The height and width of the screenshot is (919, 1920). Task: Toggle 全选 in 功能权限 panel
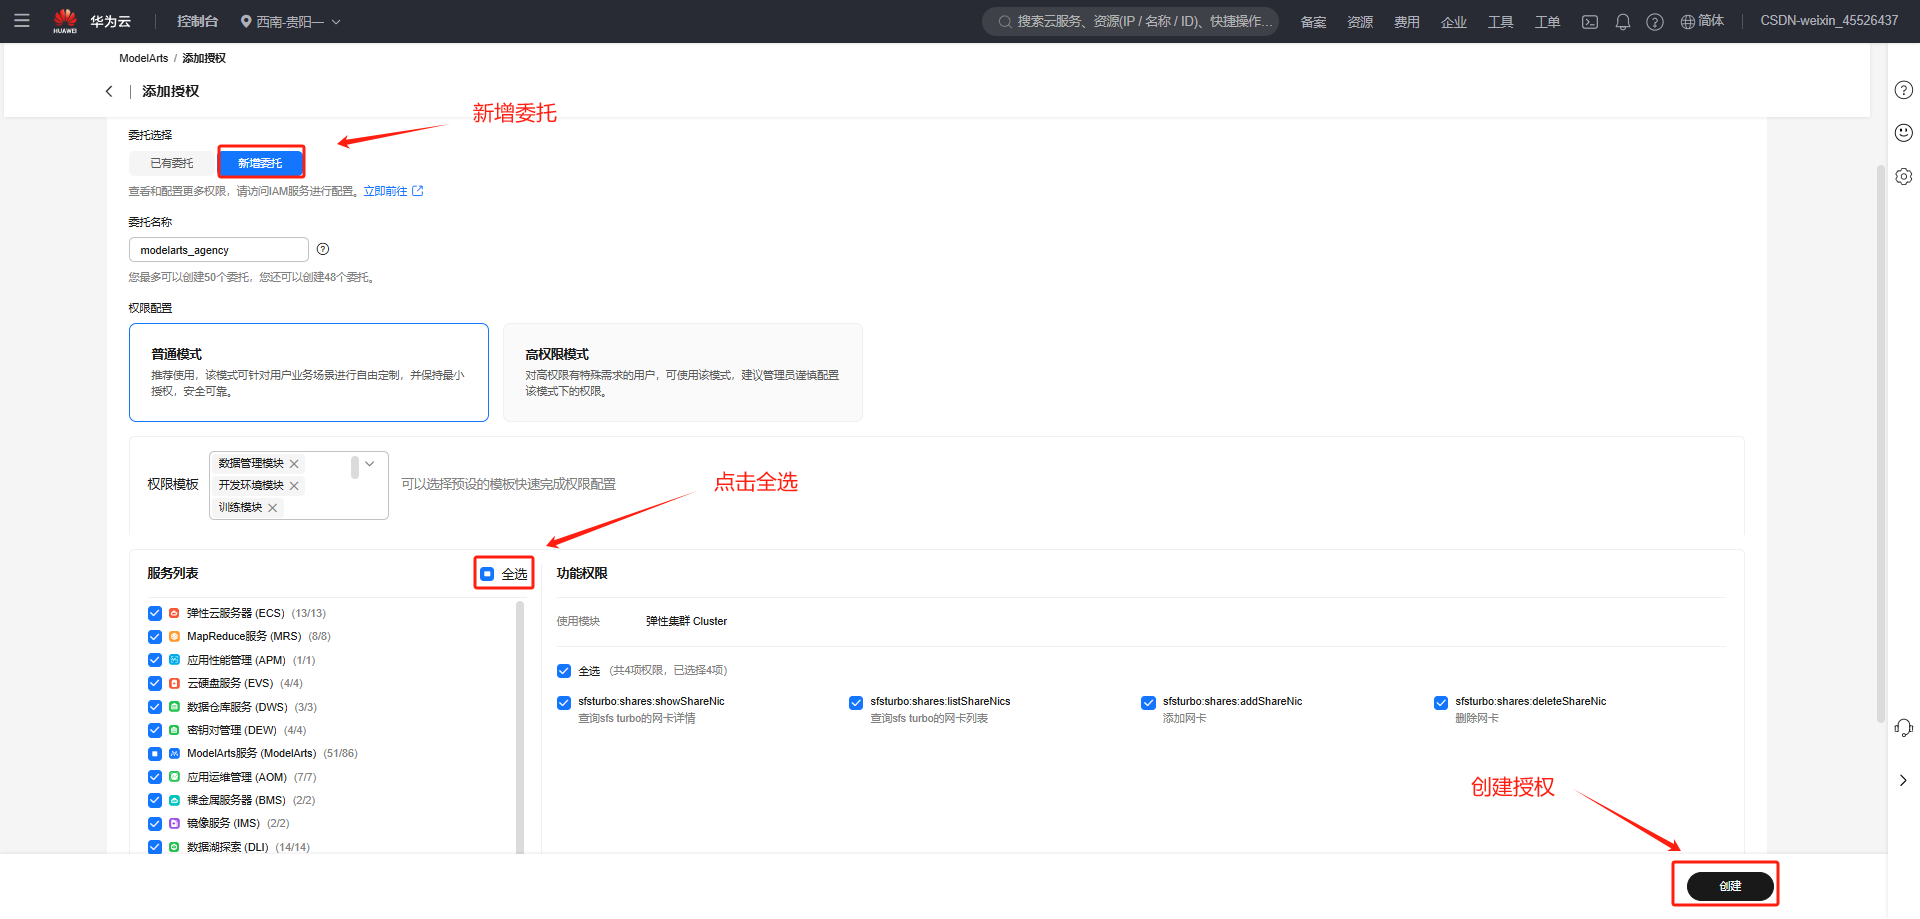(x=564, y=671)
